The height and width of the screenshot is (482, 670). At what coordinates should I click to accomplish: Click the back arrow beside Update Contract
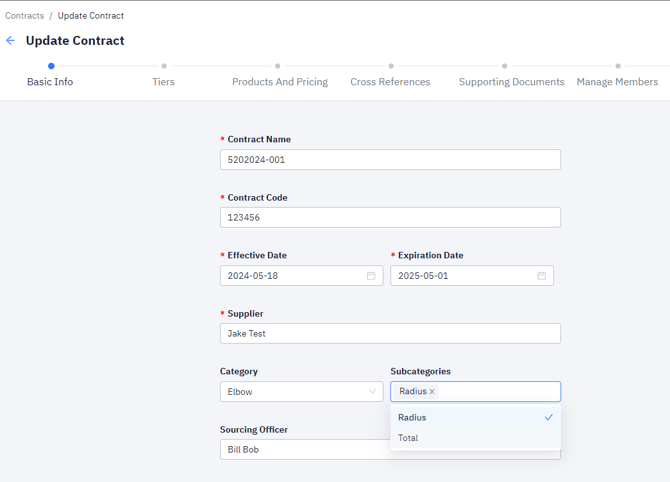[x=11, y=41]
